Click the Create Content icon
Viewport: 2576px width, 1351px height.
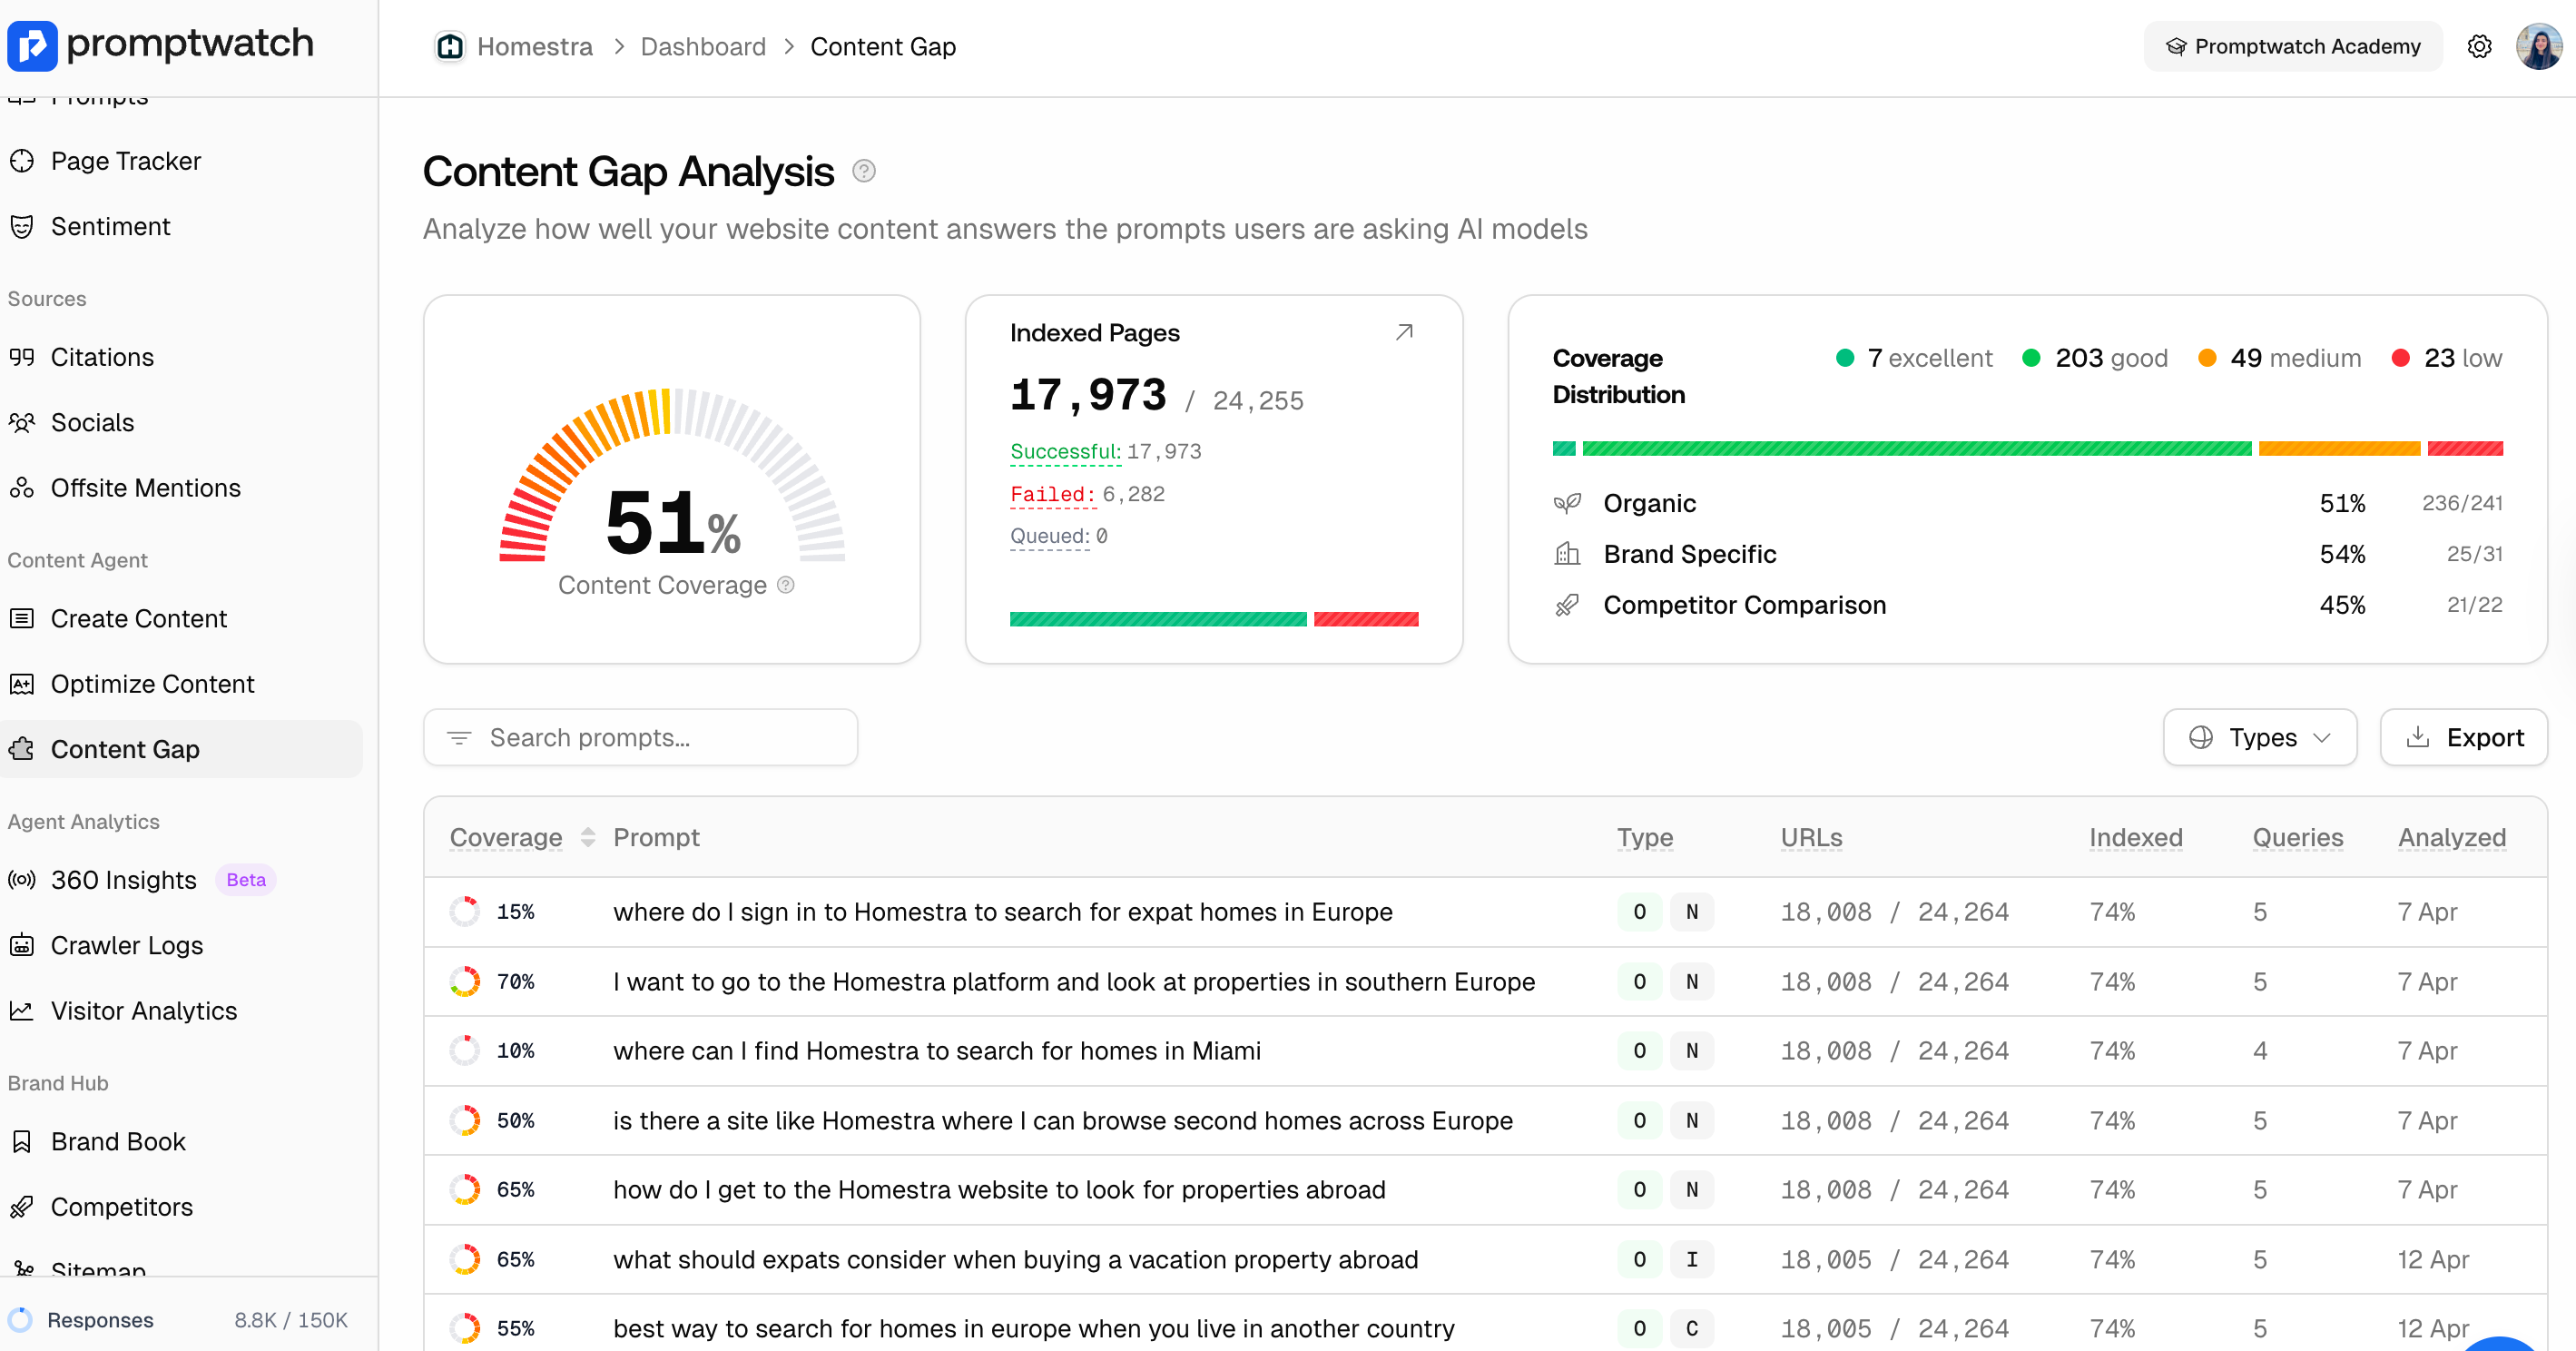[22, 618]
